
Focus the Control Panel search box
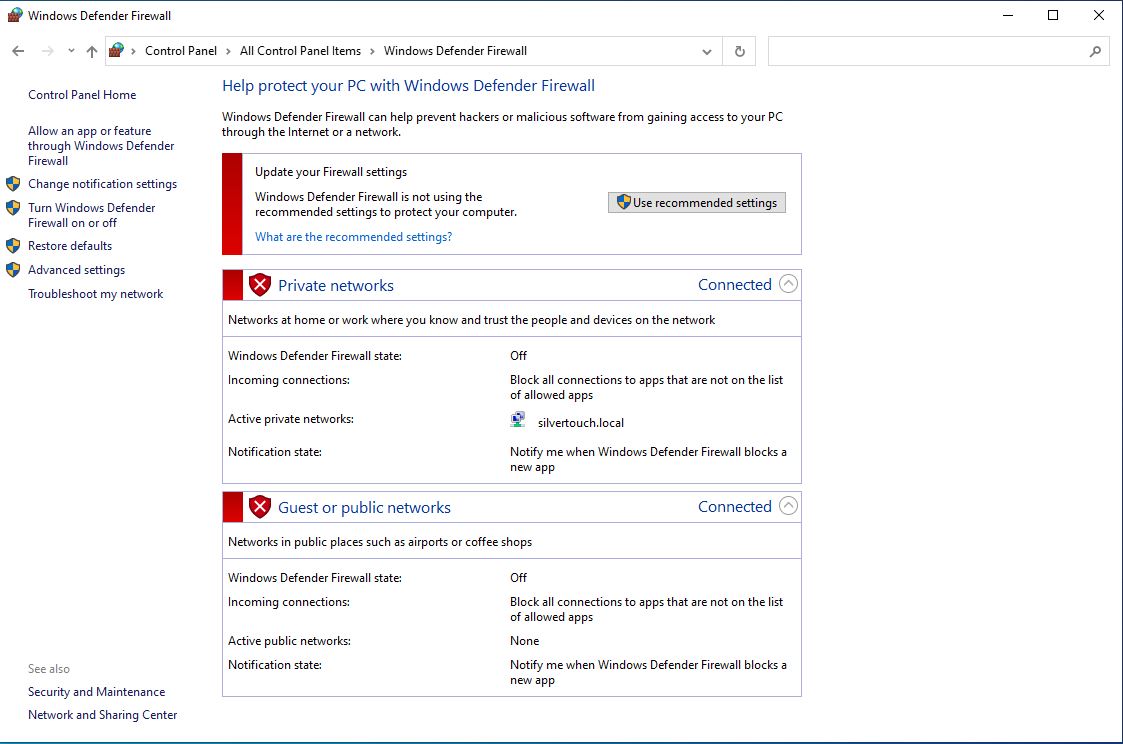[x=938, y=52]
